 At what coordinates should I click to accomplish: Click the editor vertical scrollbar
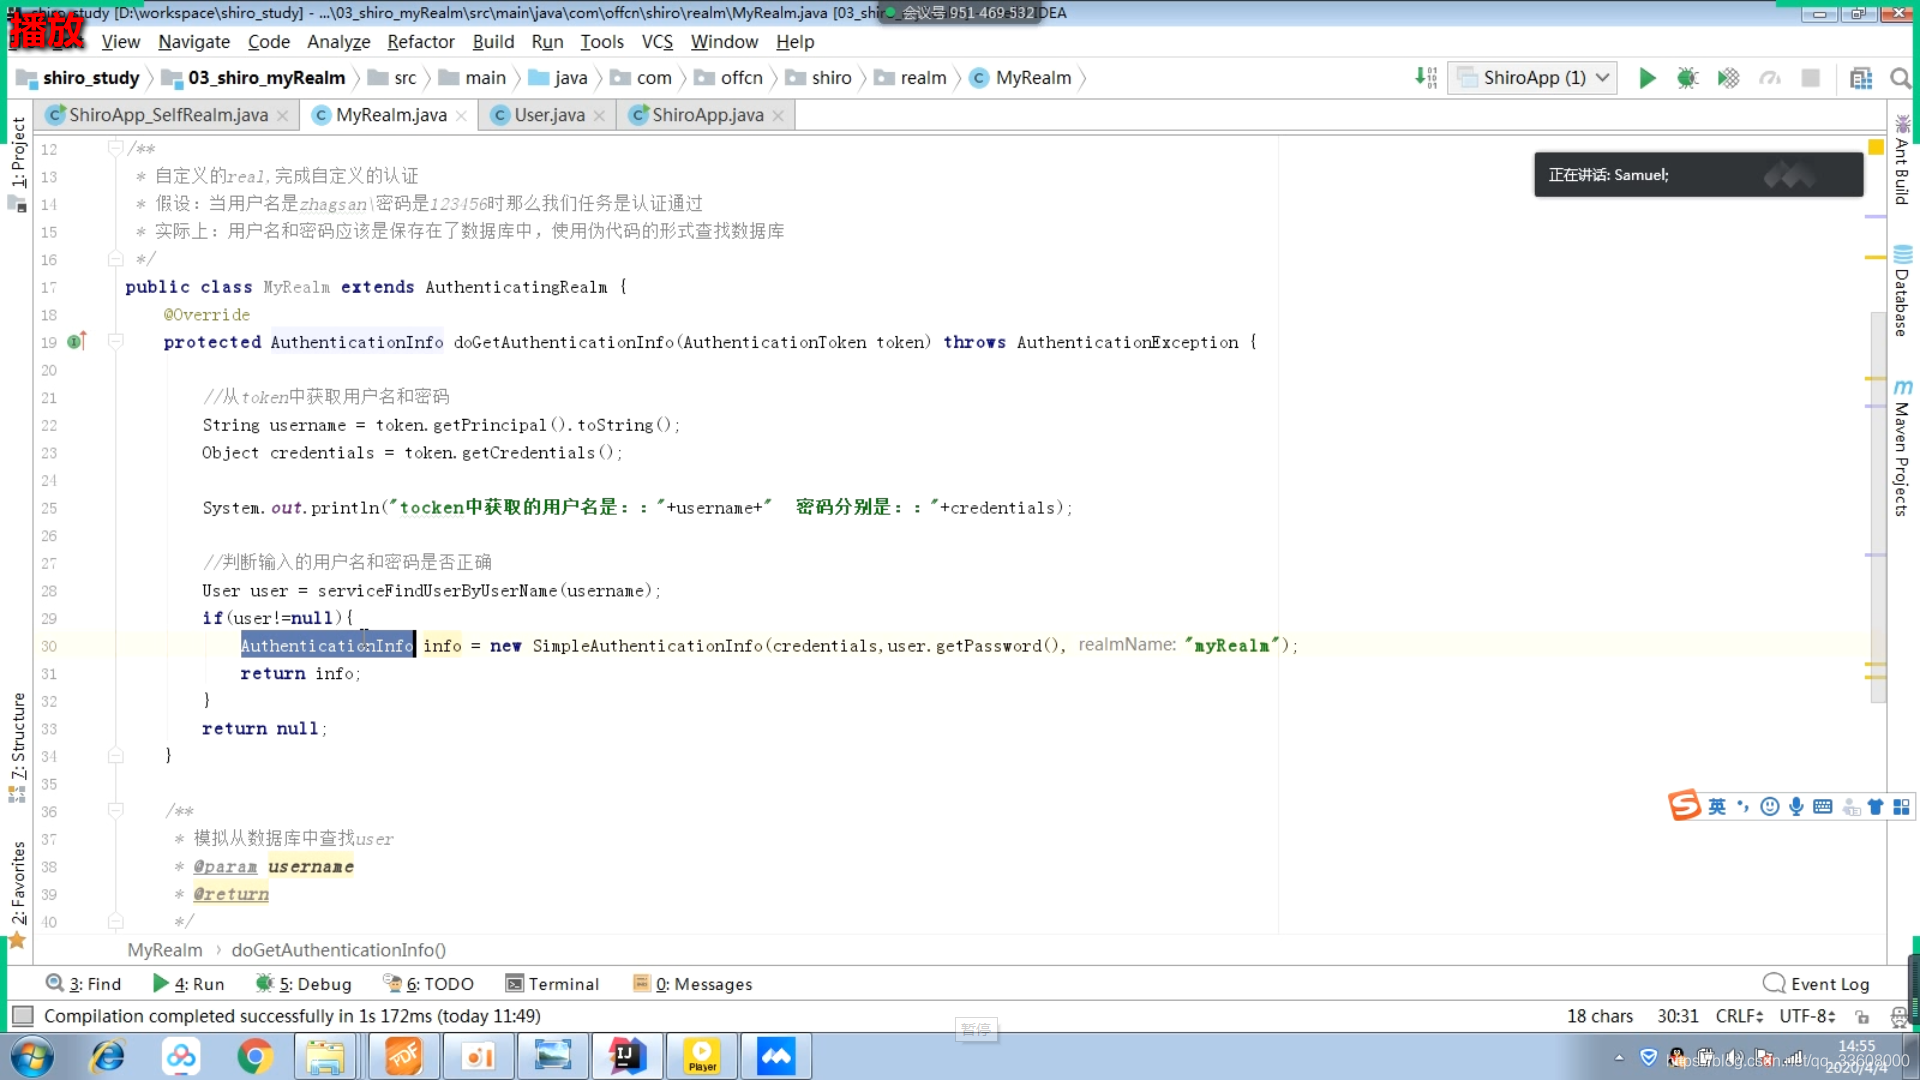1878,506
